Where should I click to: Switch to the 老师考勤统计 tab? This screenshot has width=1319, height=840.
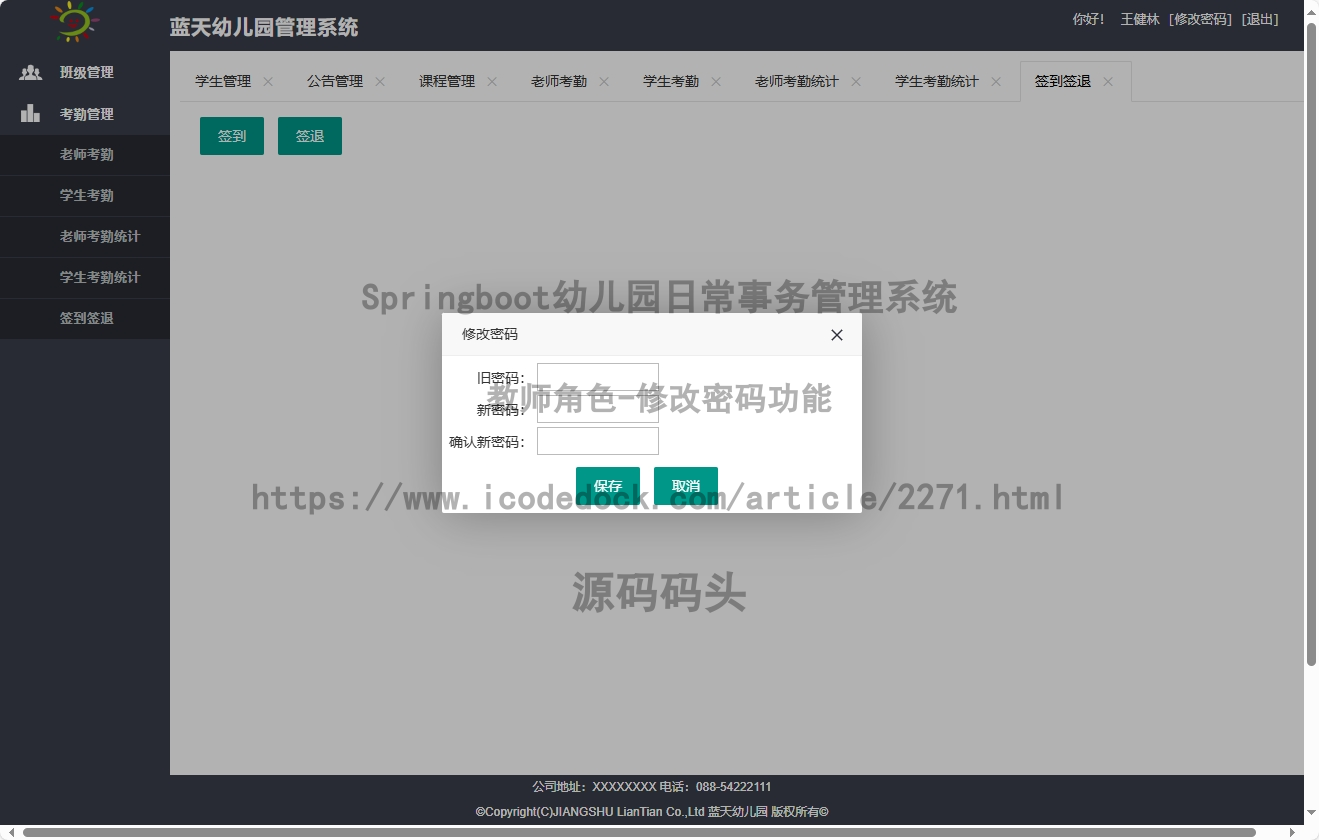point(797,82)
